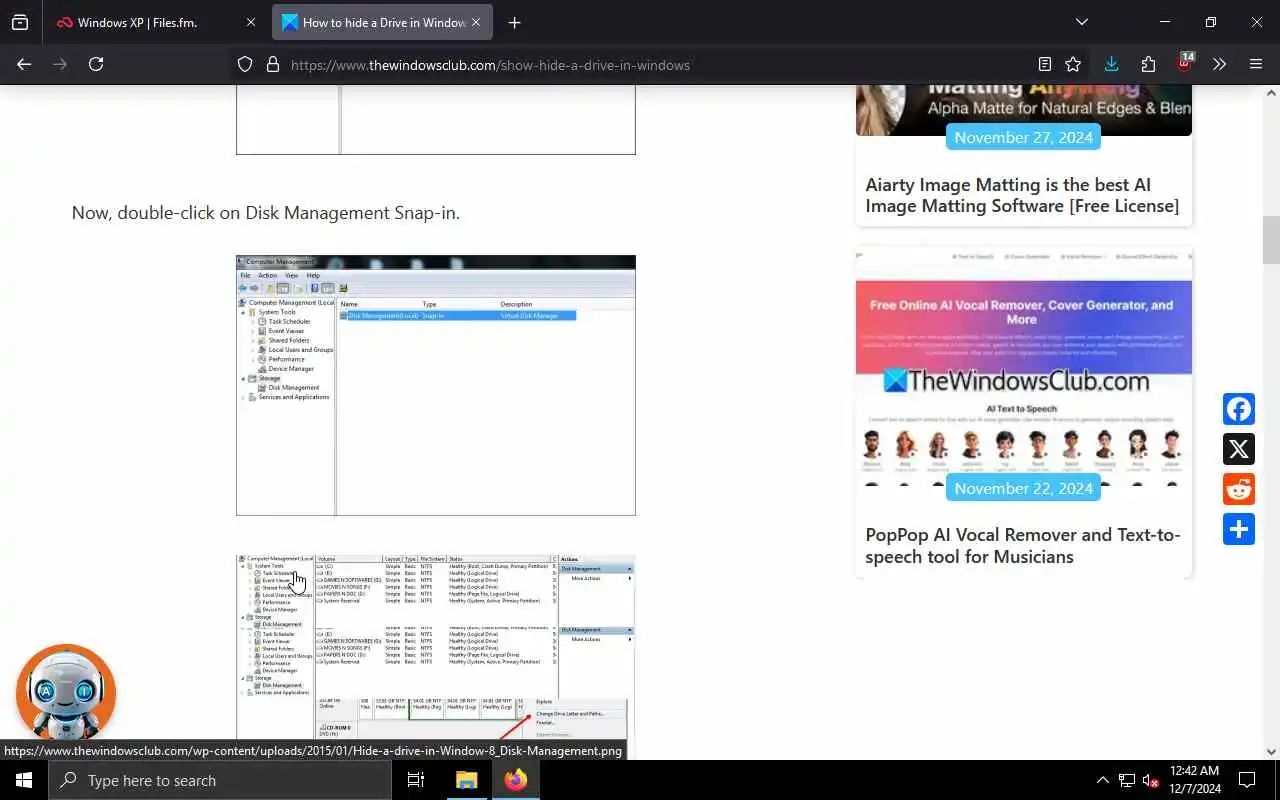Close the Windows XP Files.fm tab
1280x800 pixels.
tap(250, 22)
